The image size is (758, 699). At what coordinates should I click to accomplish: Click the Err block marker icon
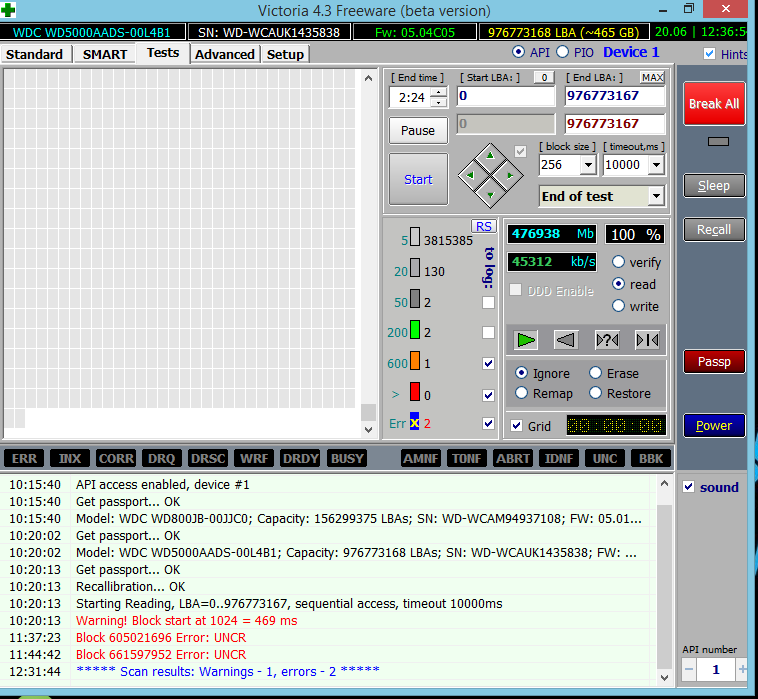(414, 424)
